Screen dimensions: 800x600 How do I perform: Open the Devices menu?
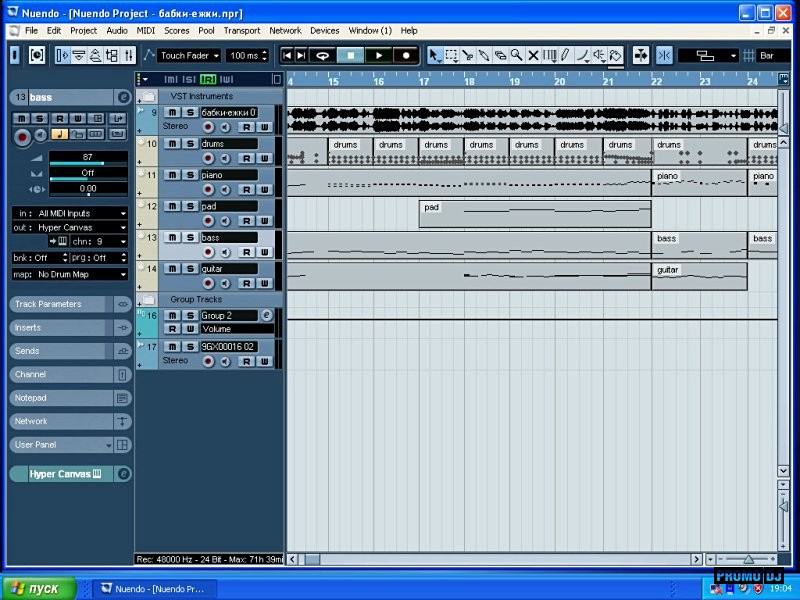324,31
